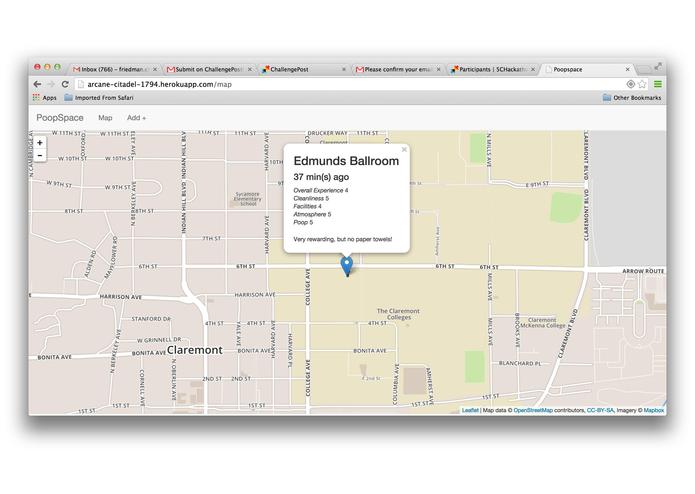Click the Apps grid shortcut
Screen dimensions: 695x494
[44, 97]
